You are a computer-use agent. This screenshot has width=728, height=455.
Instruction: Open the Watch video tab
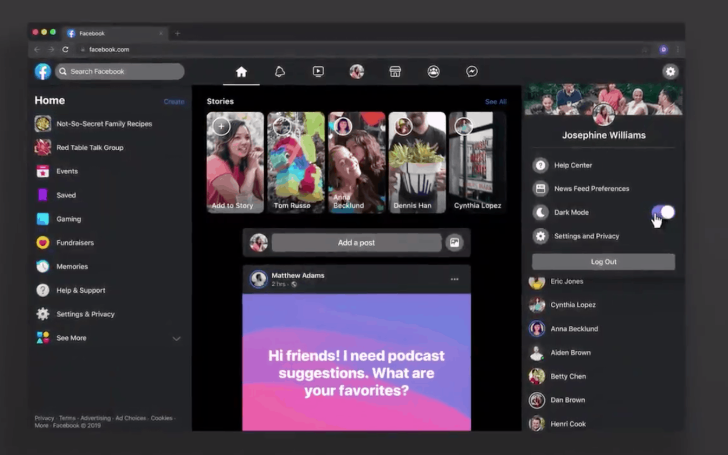pos(318,72)
